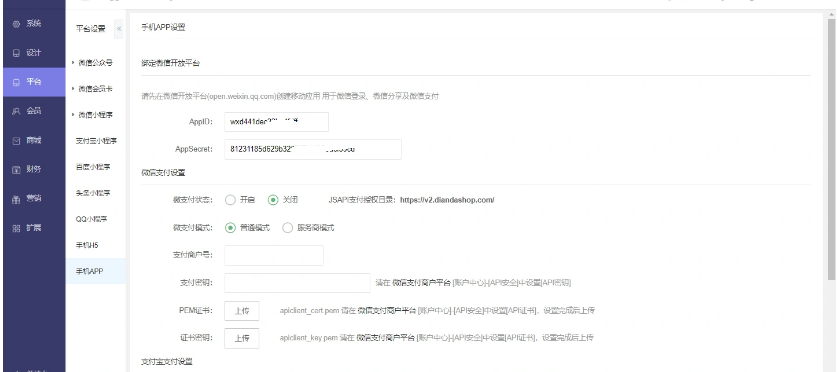Image resolution: width=837 pixels, height=372 pixels.
Task: Set 微支付状态 to 开启
Action: (x=230, y=200)
